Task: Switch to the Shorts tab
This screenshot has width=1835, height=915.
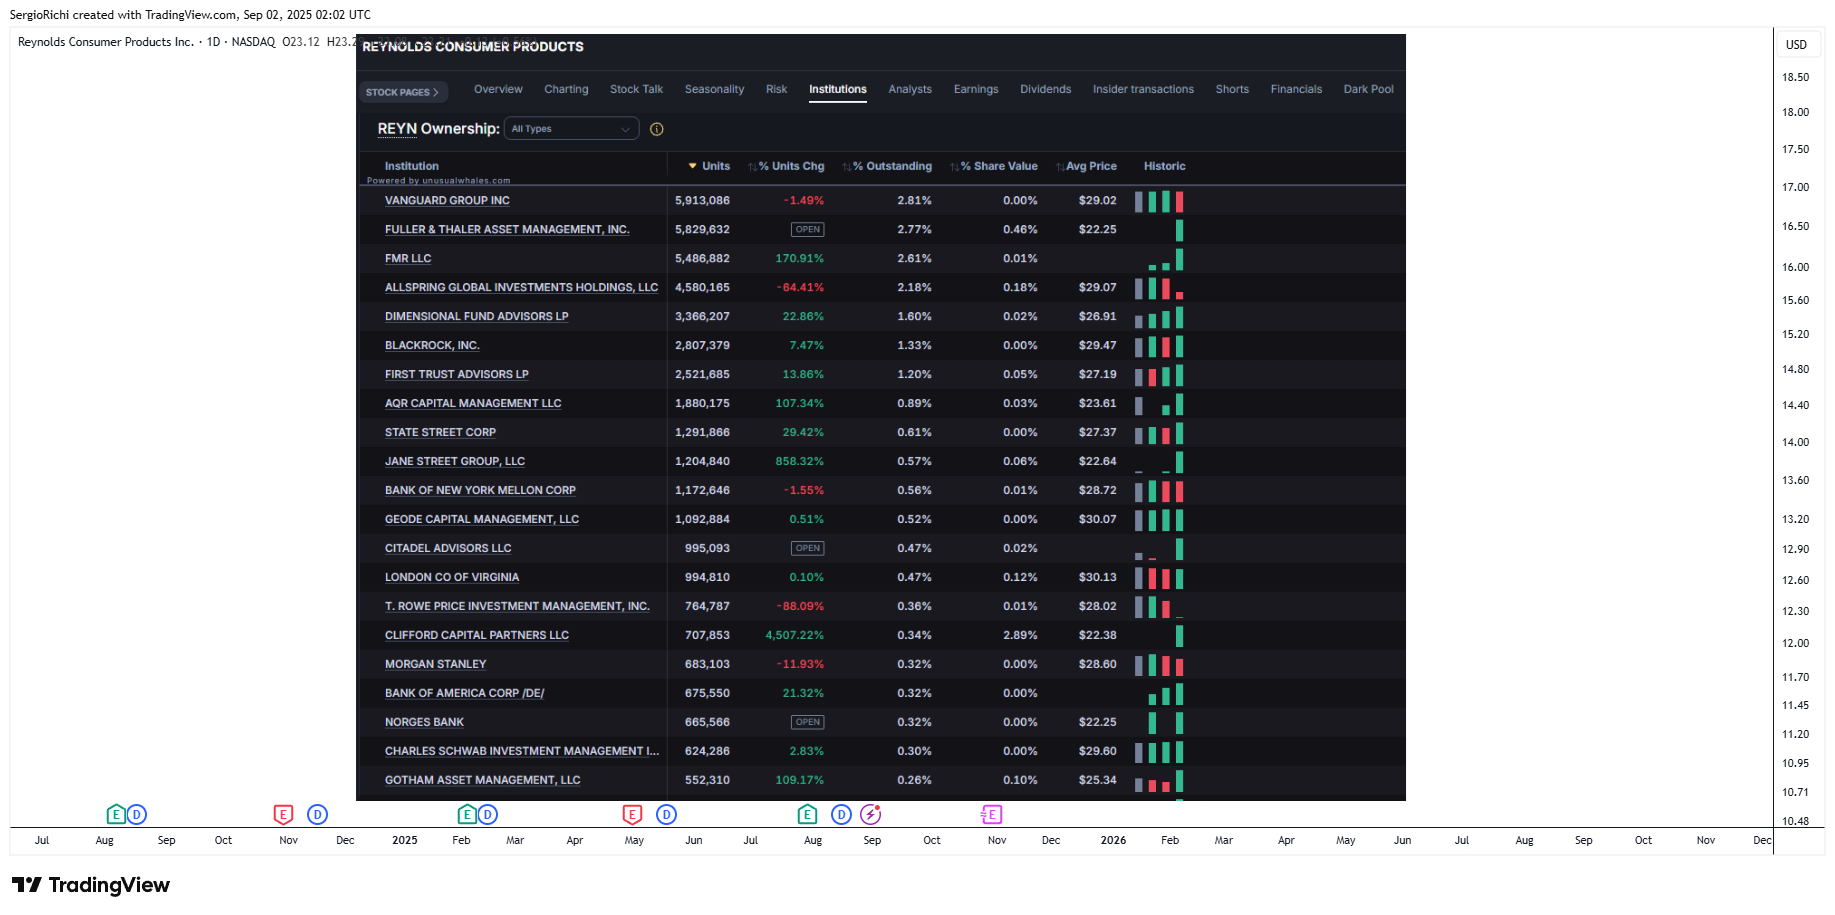Action: click(1232, 89)
